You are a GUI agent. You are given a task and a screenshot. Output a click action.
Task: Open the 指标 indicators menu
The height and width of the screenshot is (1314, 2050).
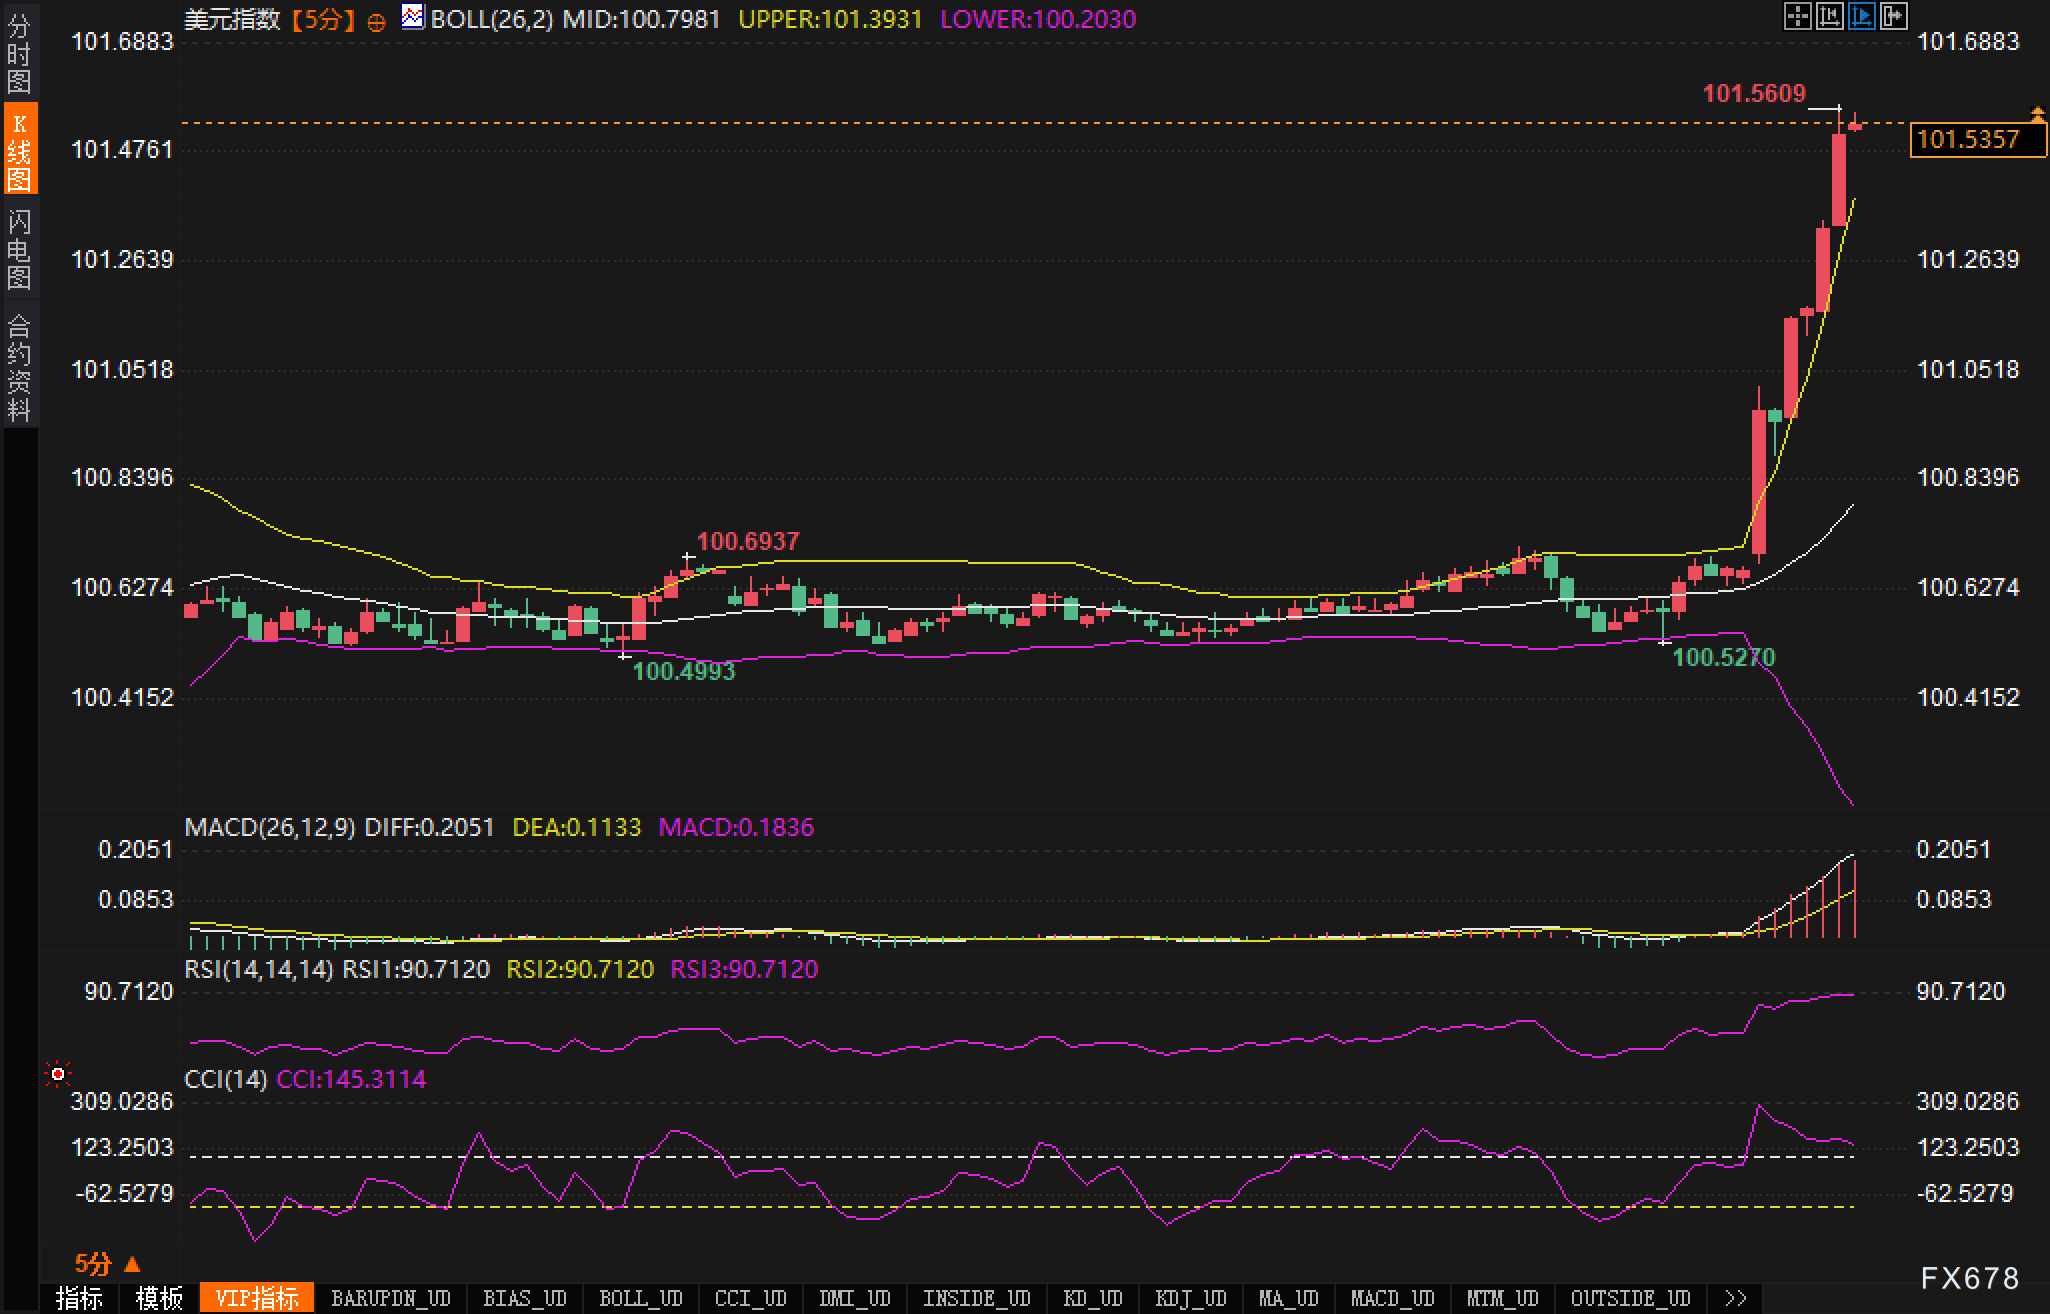(79, 1298)
